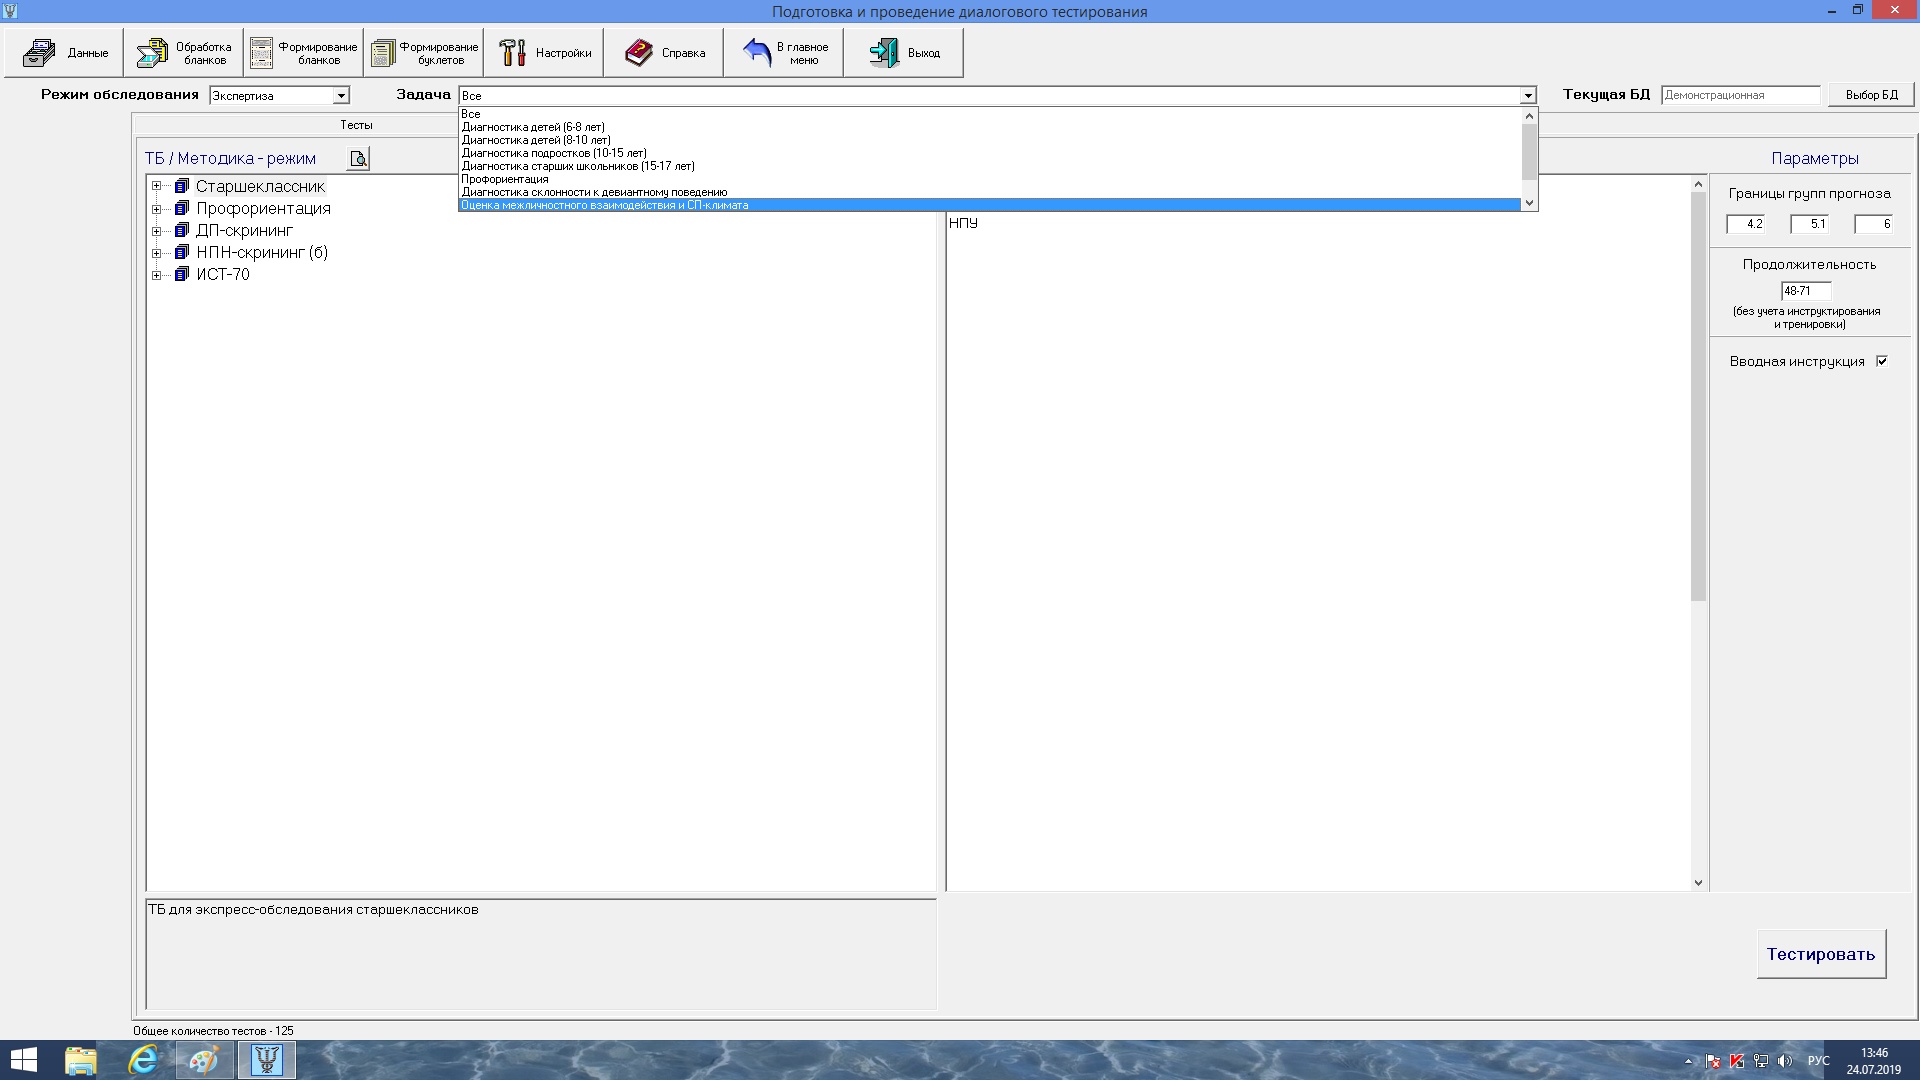Click the search icon next to ТБ / Методика
This screenshot has width=1920, height=1080.
tap(358, 159)
